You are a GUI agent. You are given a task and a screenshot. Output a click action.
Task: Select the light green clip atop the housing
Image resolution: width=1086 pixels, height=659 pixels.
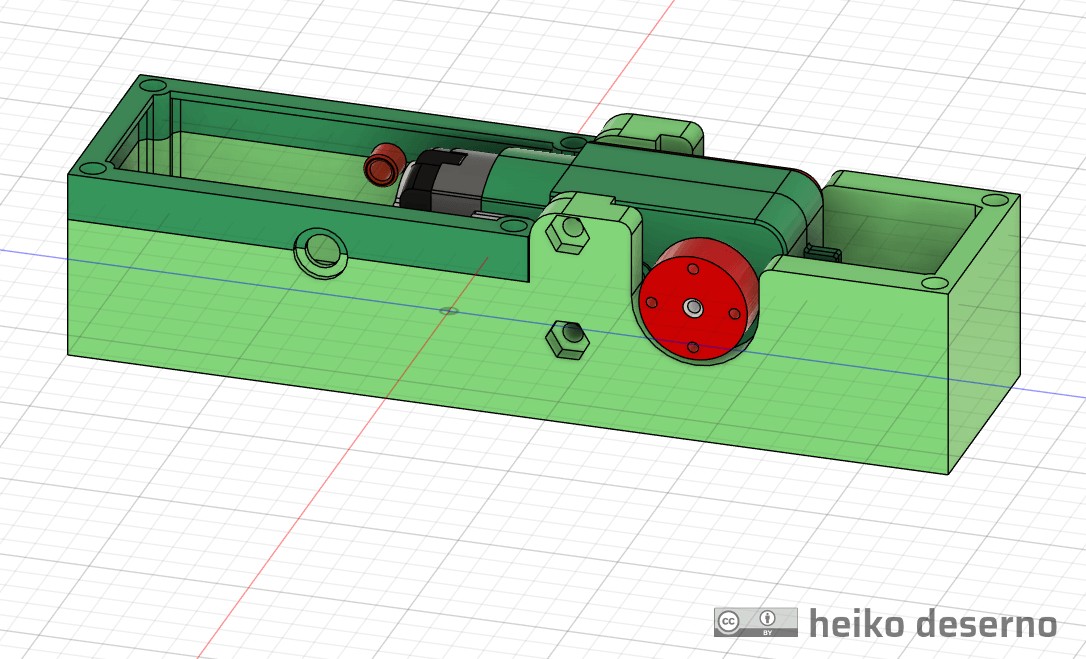(x=651, y=131)
